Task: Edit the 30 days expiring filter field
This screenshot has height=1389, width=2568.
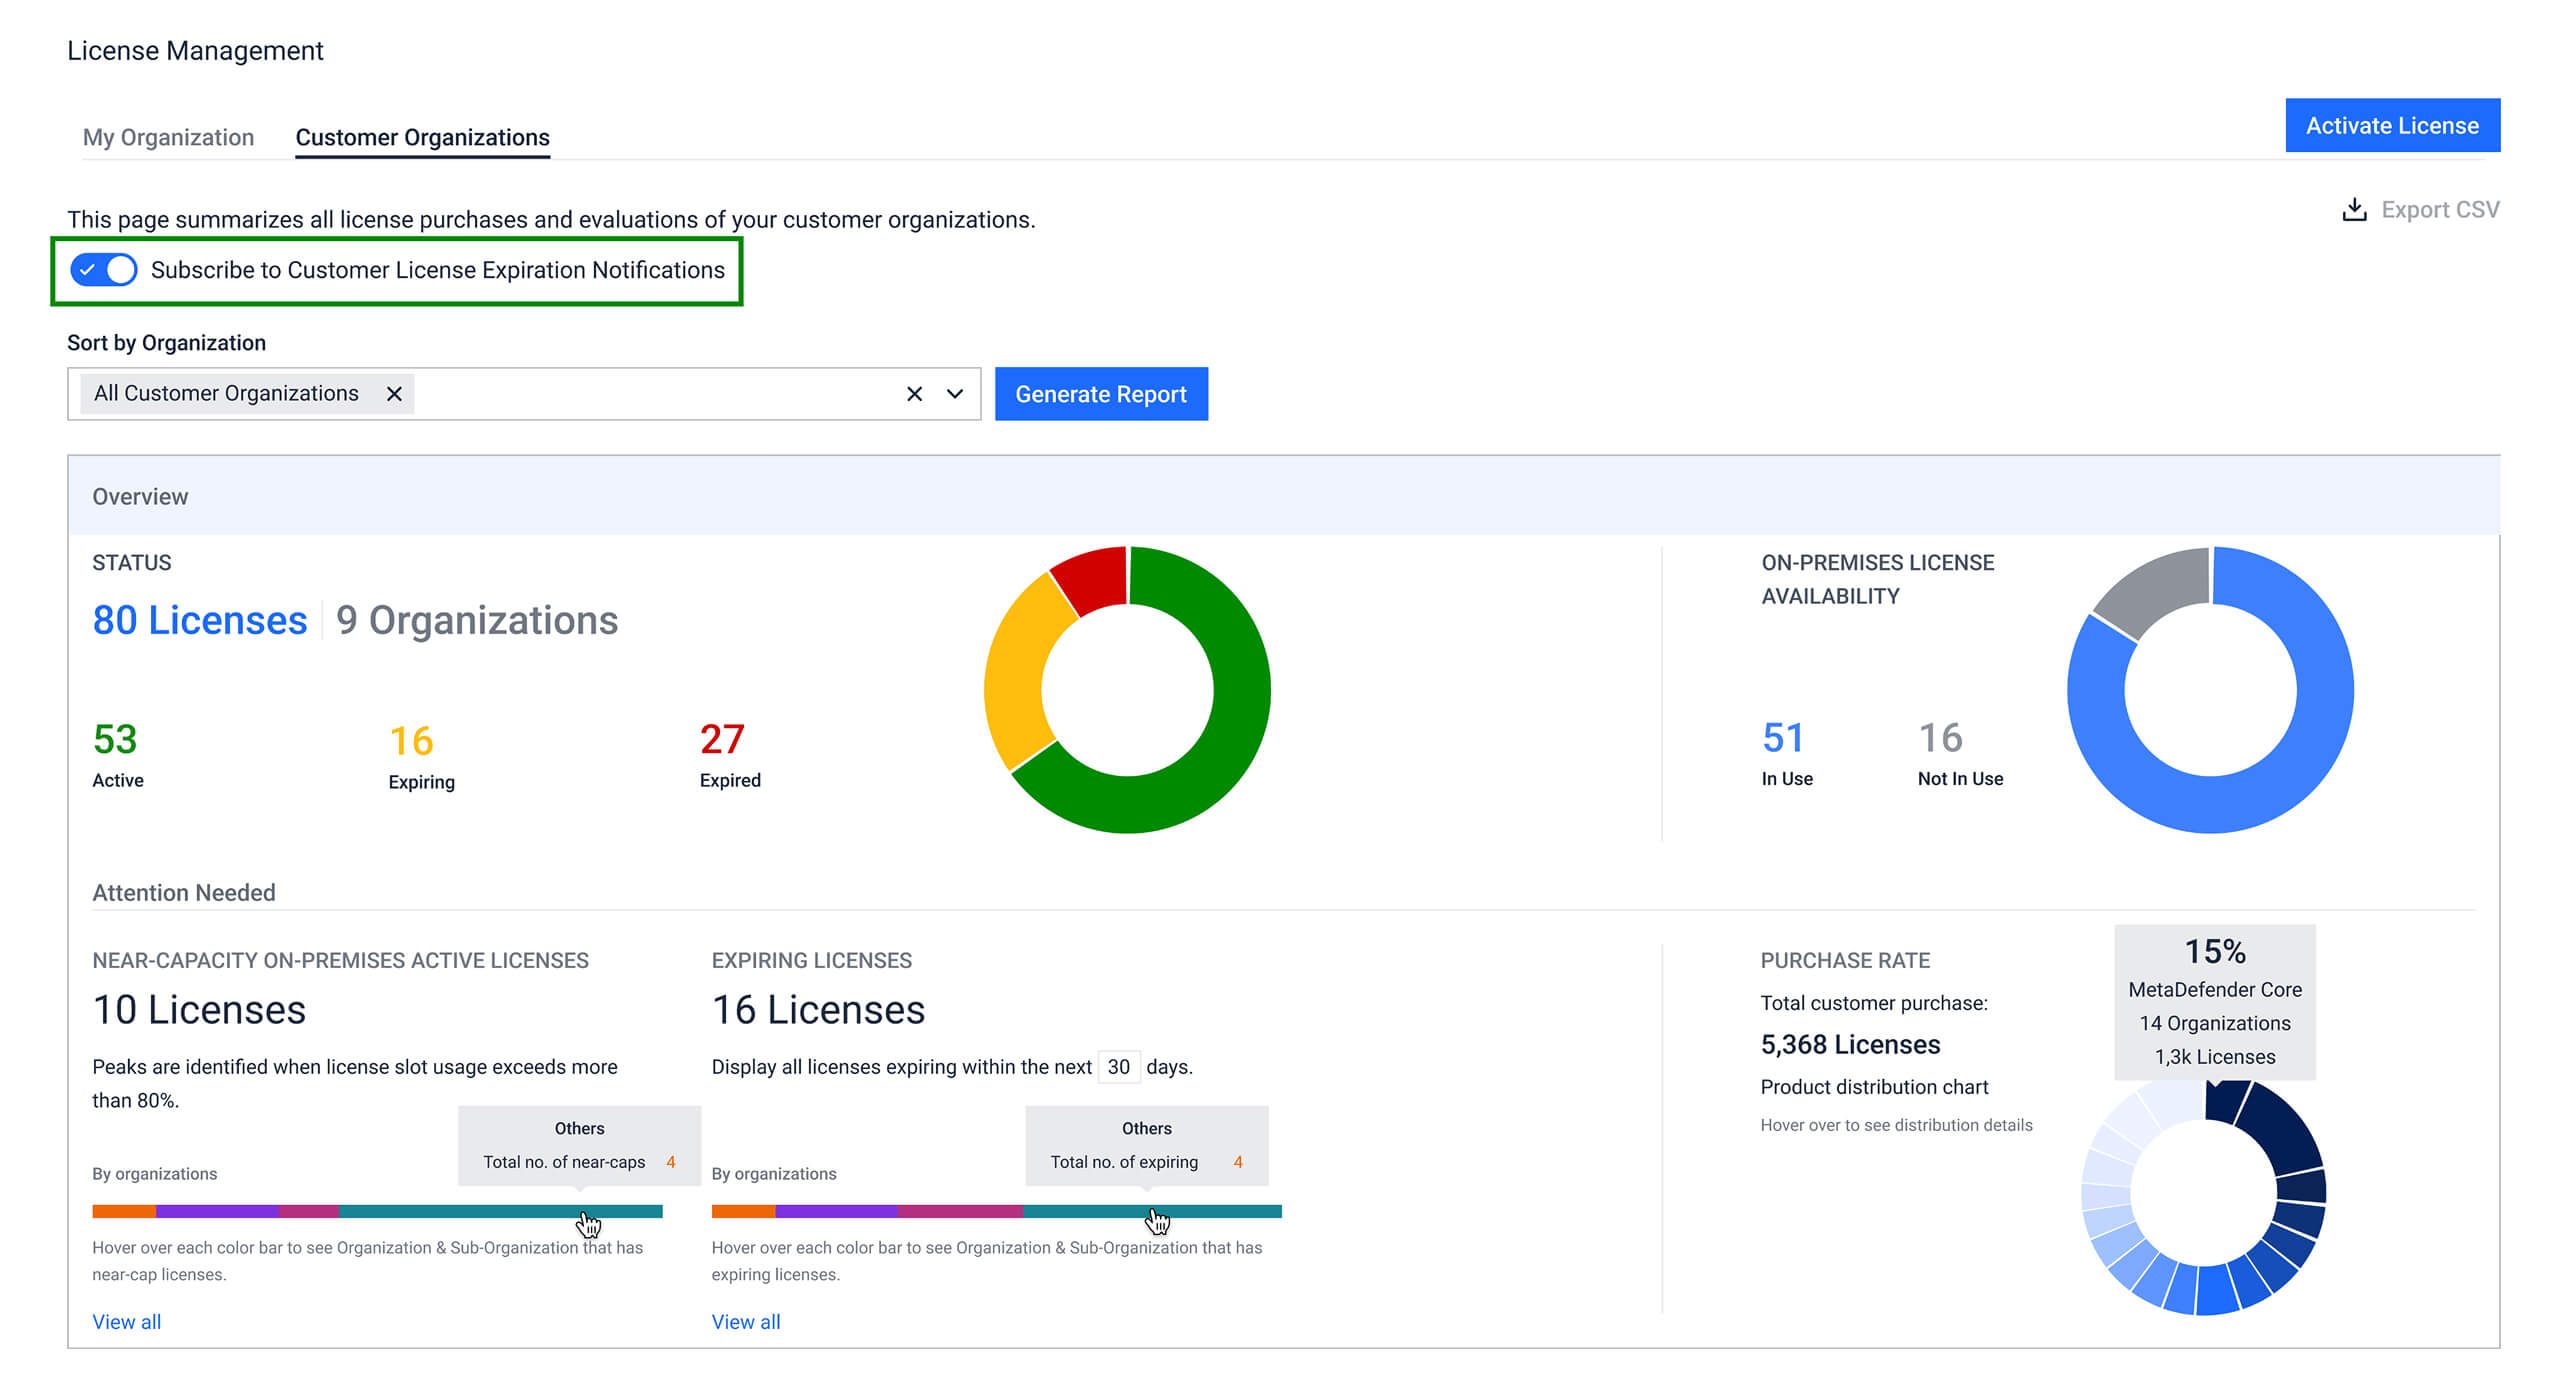Action: (x=1119, y=1067)
